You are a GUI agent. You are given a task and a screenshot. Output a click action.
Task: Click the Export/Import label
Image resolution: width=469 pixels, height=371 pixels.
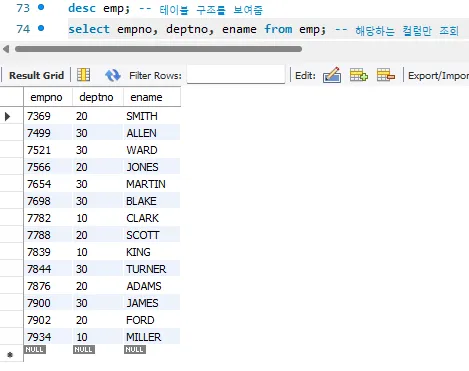pyautogui.click(x=438, y=76)
